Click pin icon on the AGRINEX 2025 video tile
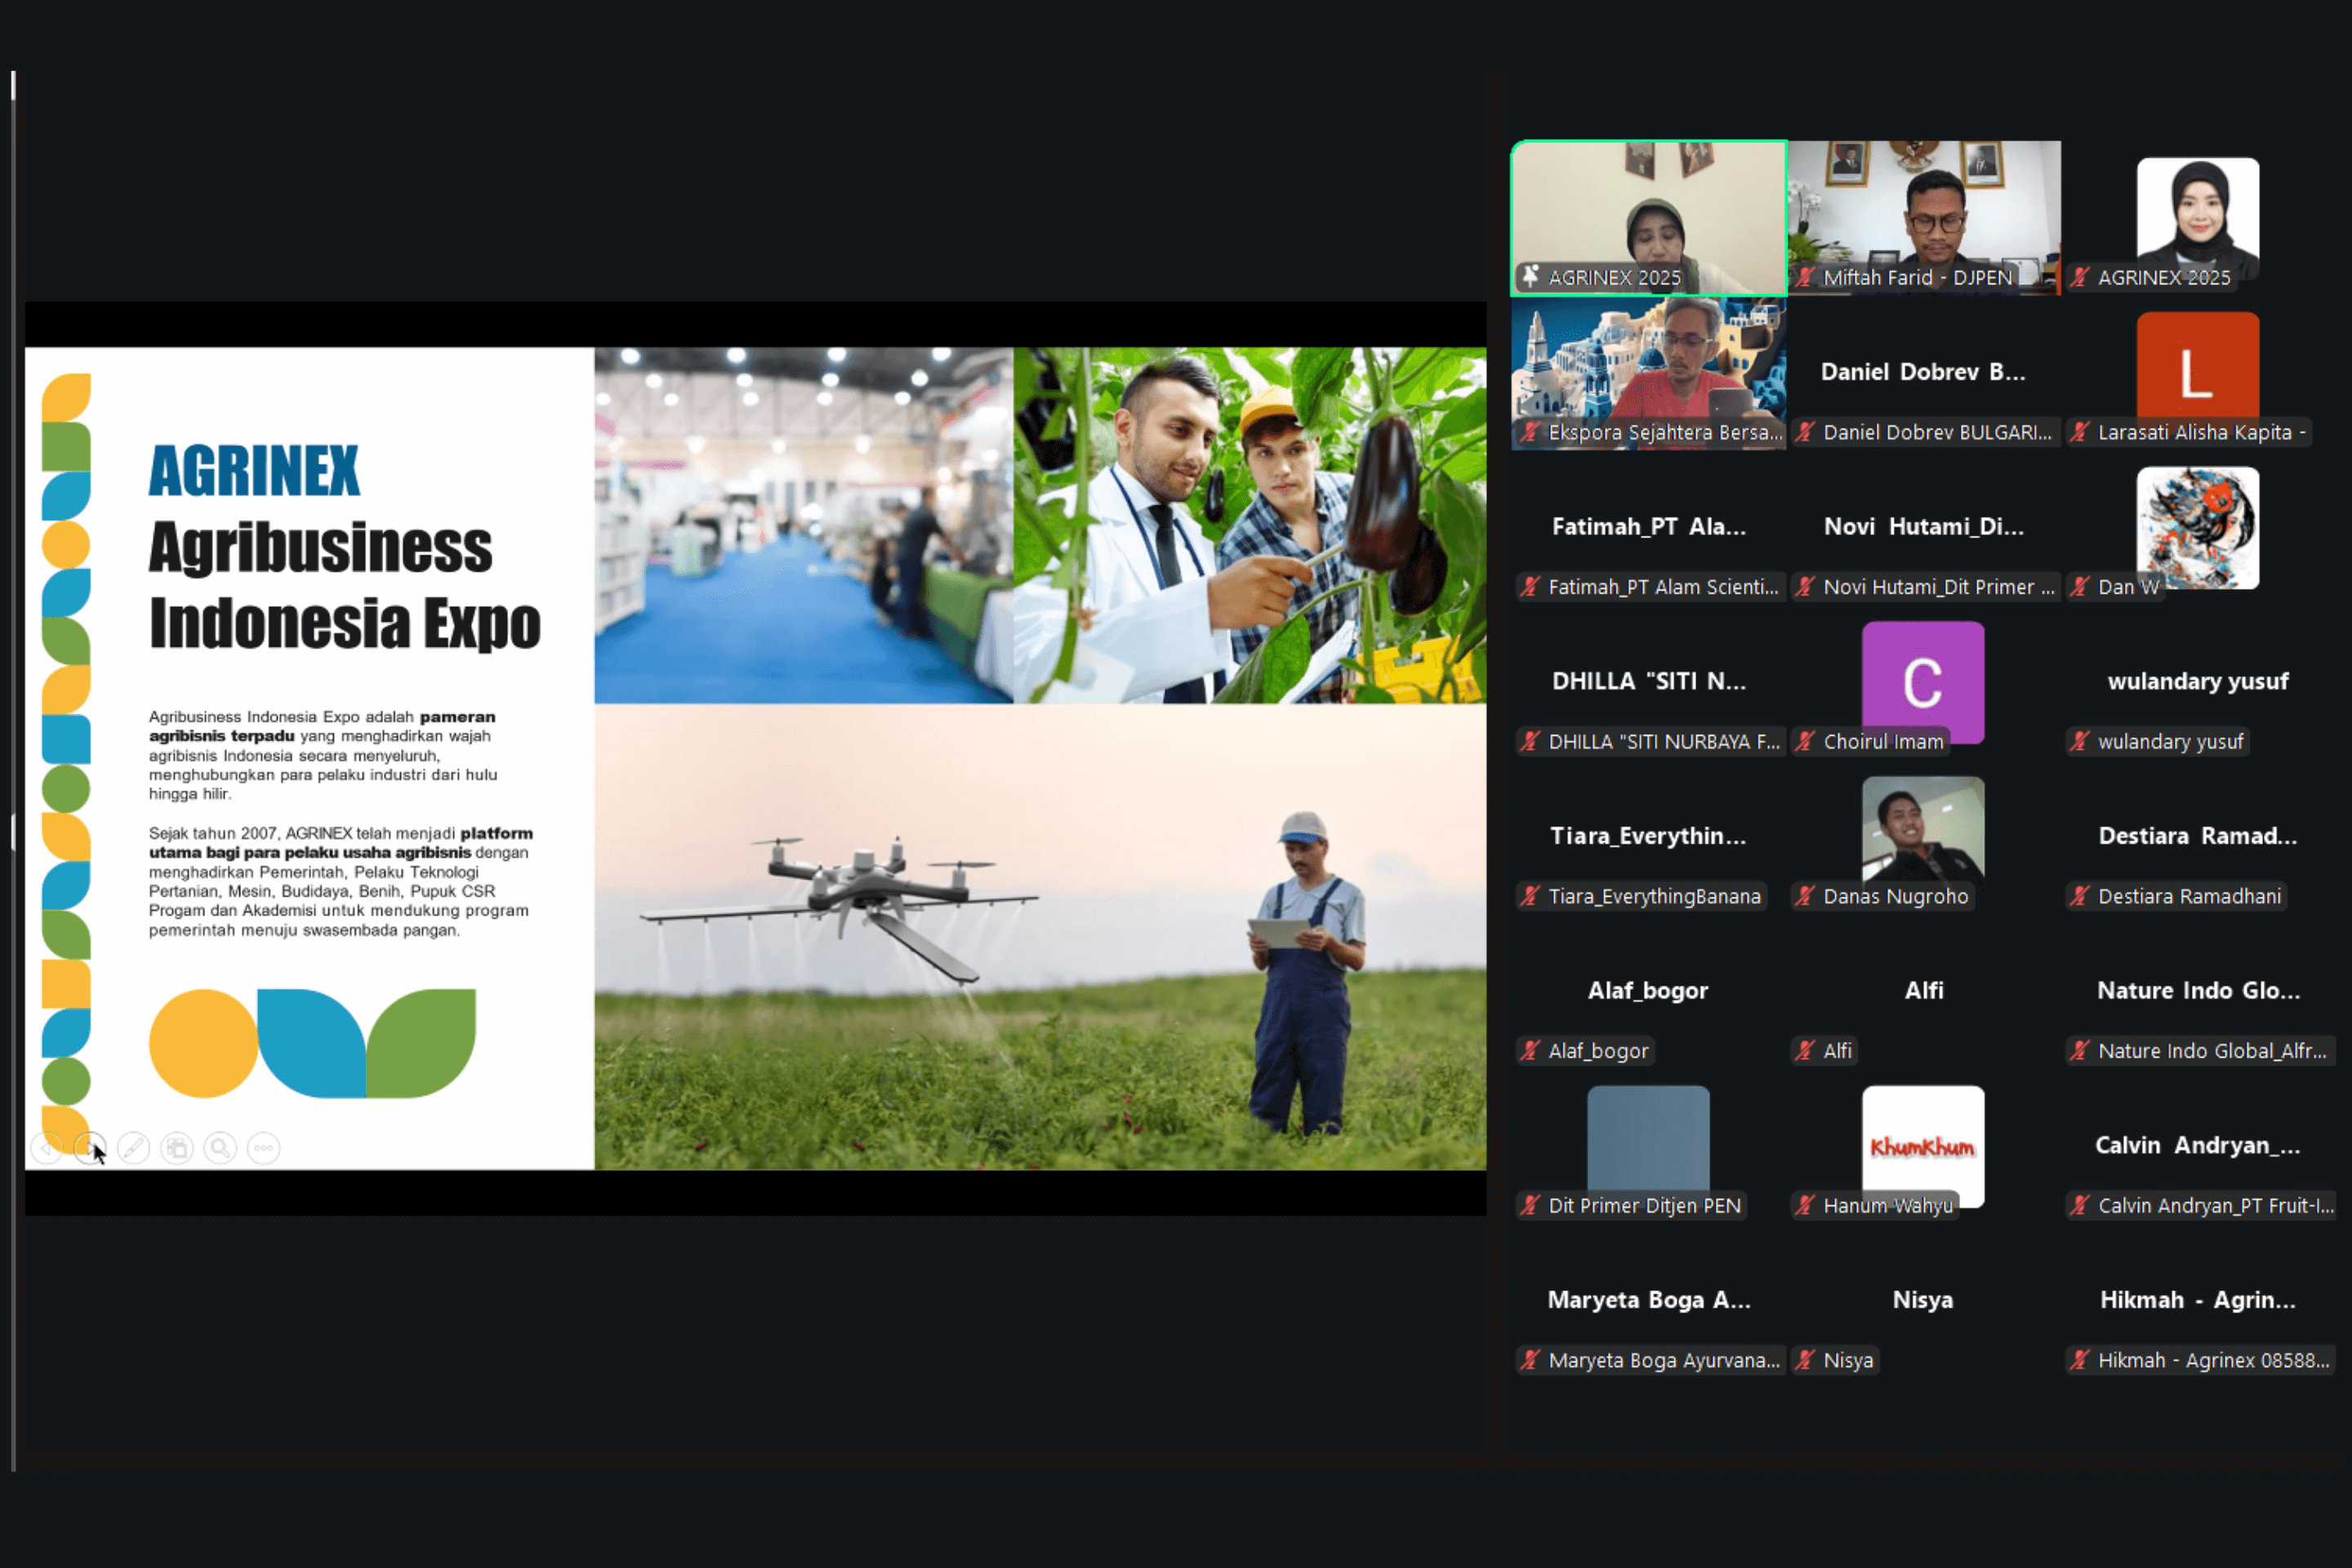Image resolution: width=2352 pixels, height=1568 pixels. (1530, 277)
